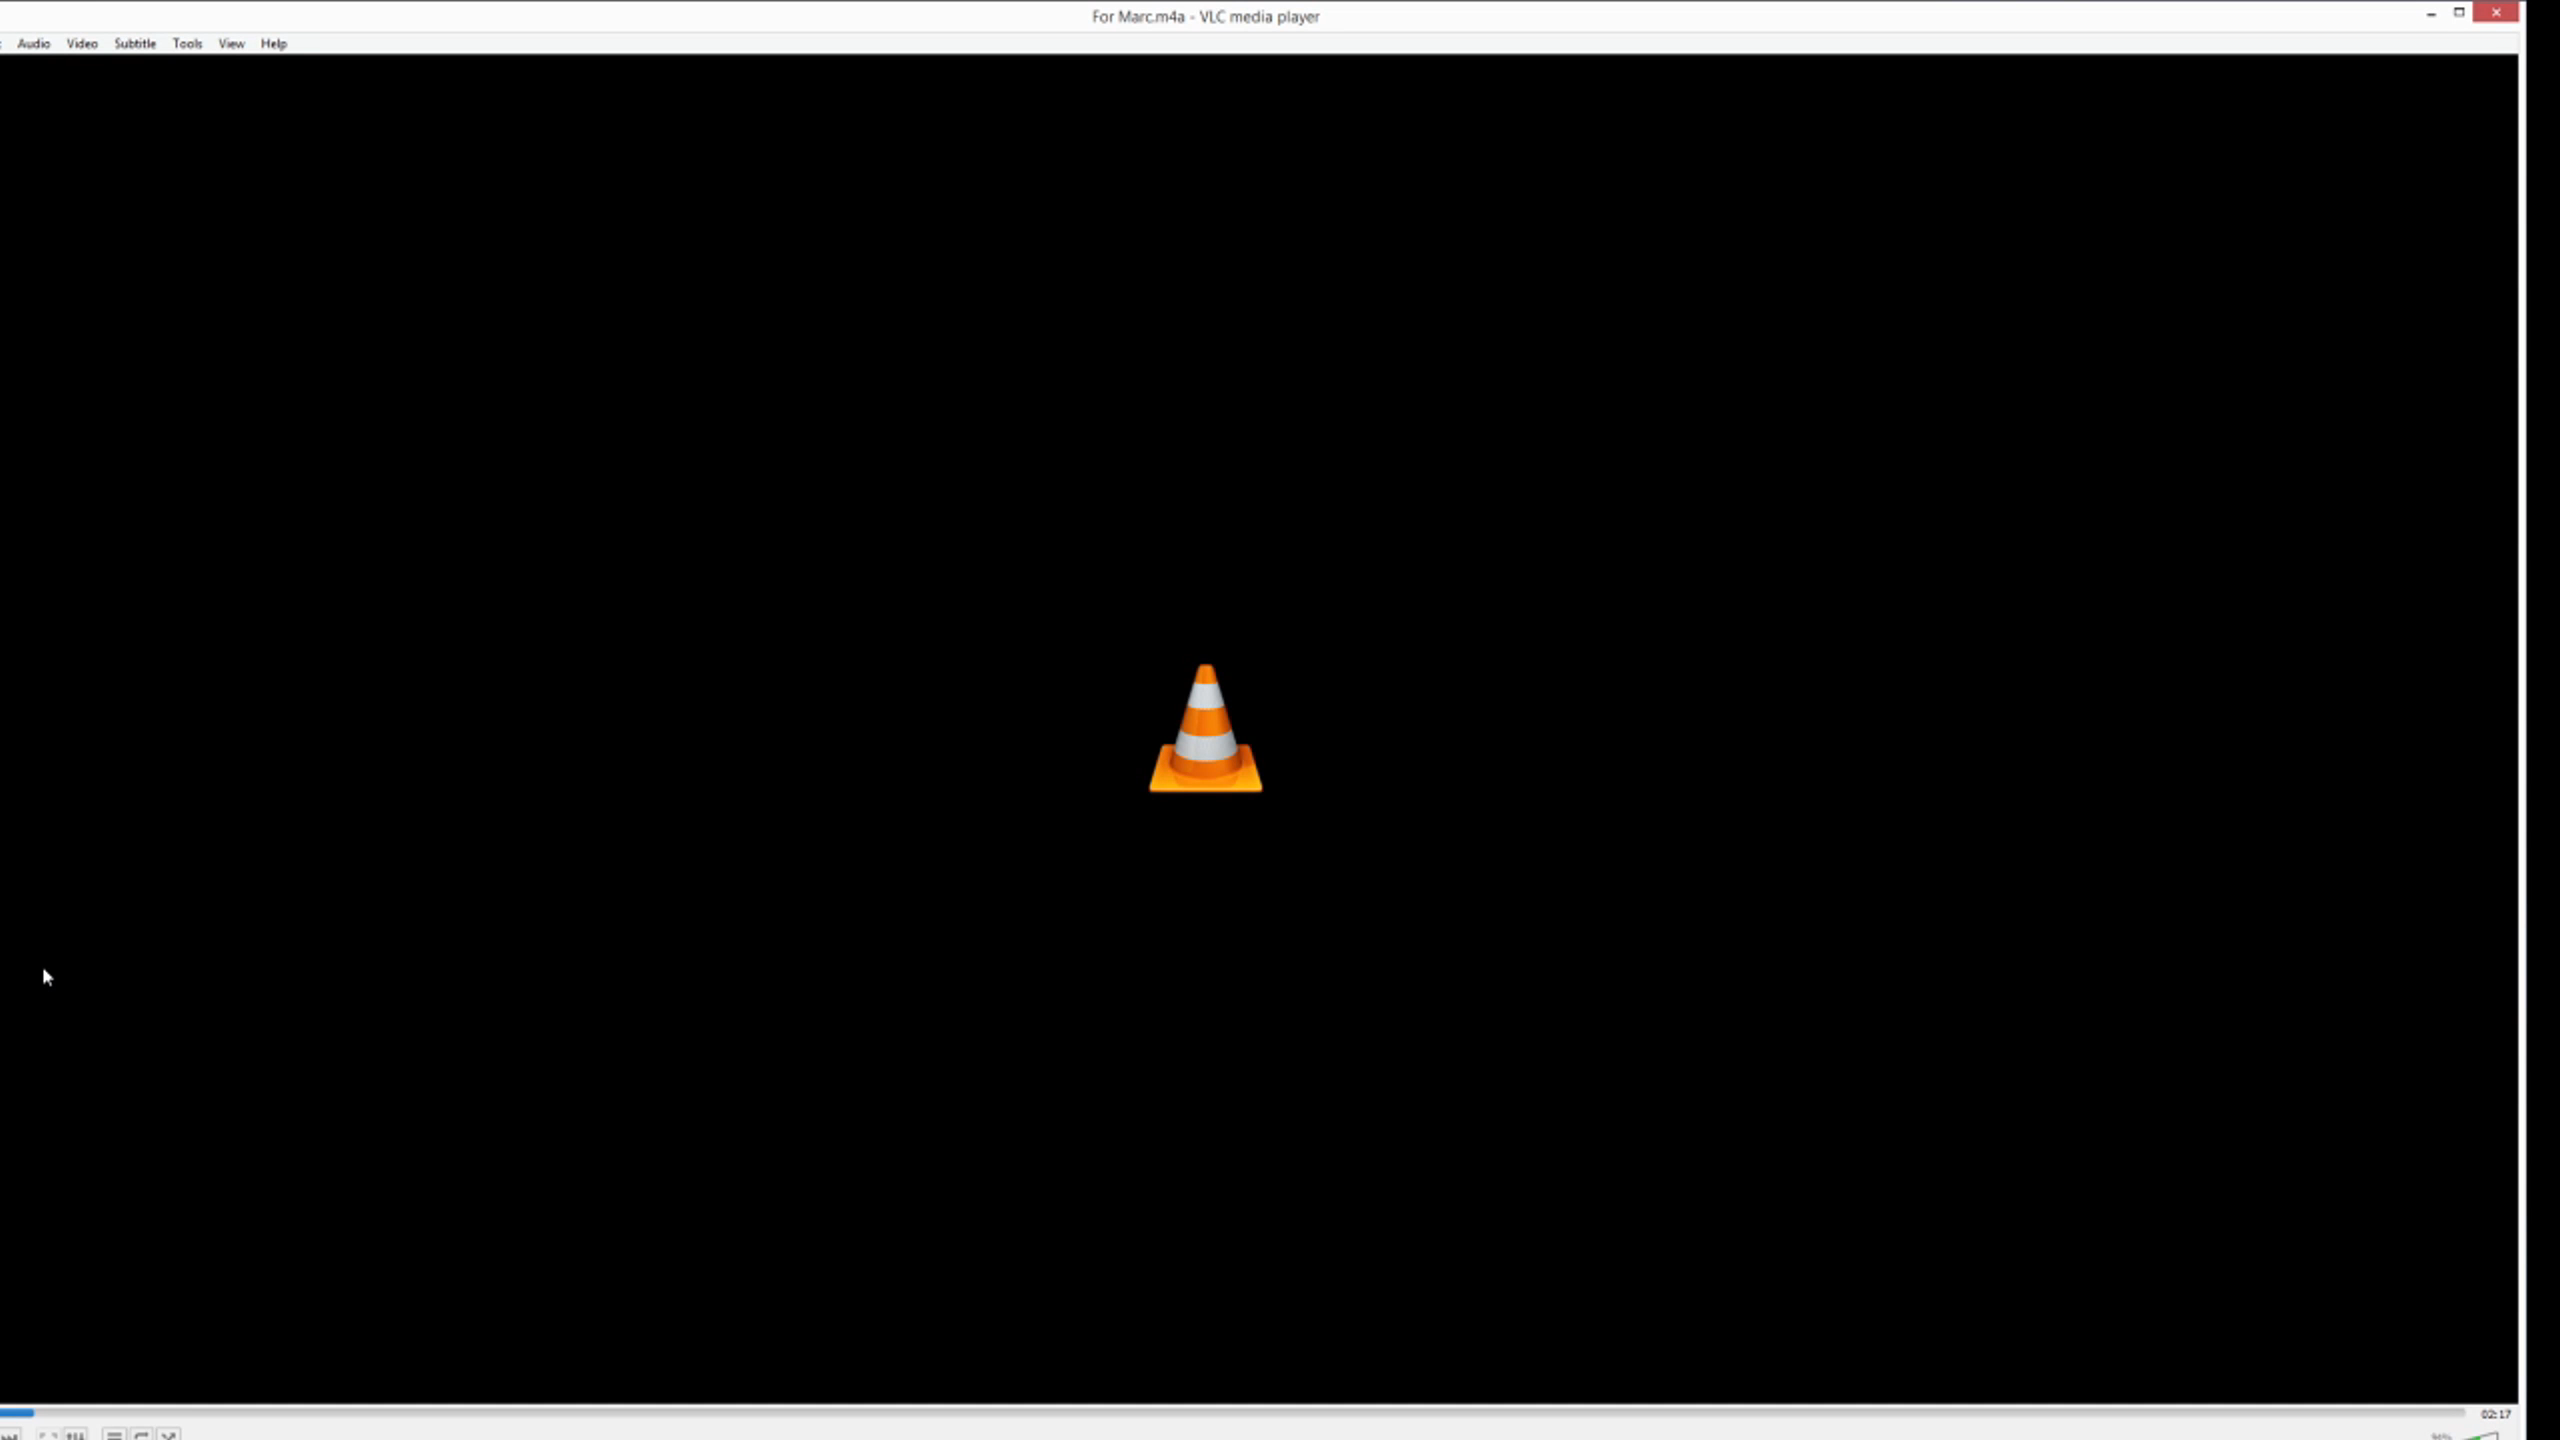Toggle fullscreen video mode icon
This screenshot has height=1440, width=2560.
click(47, 1435)
